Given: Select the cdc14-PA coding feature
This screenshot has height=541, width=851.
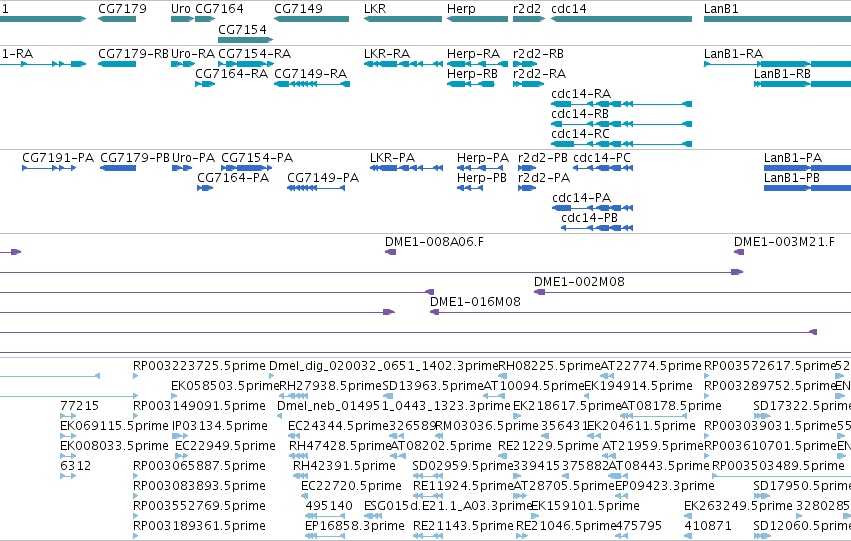Looking at the screenshot, I should (593, 208).
